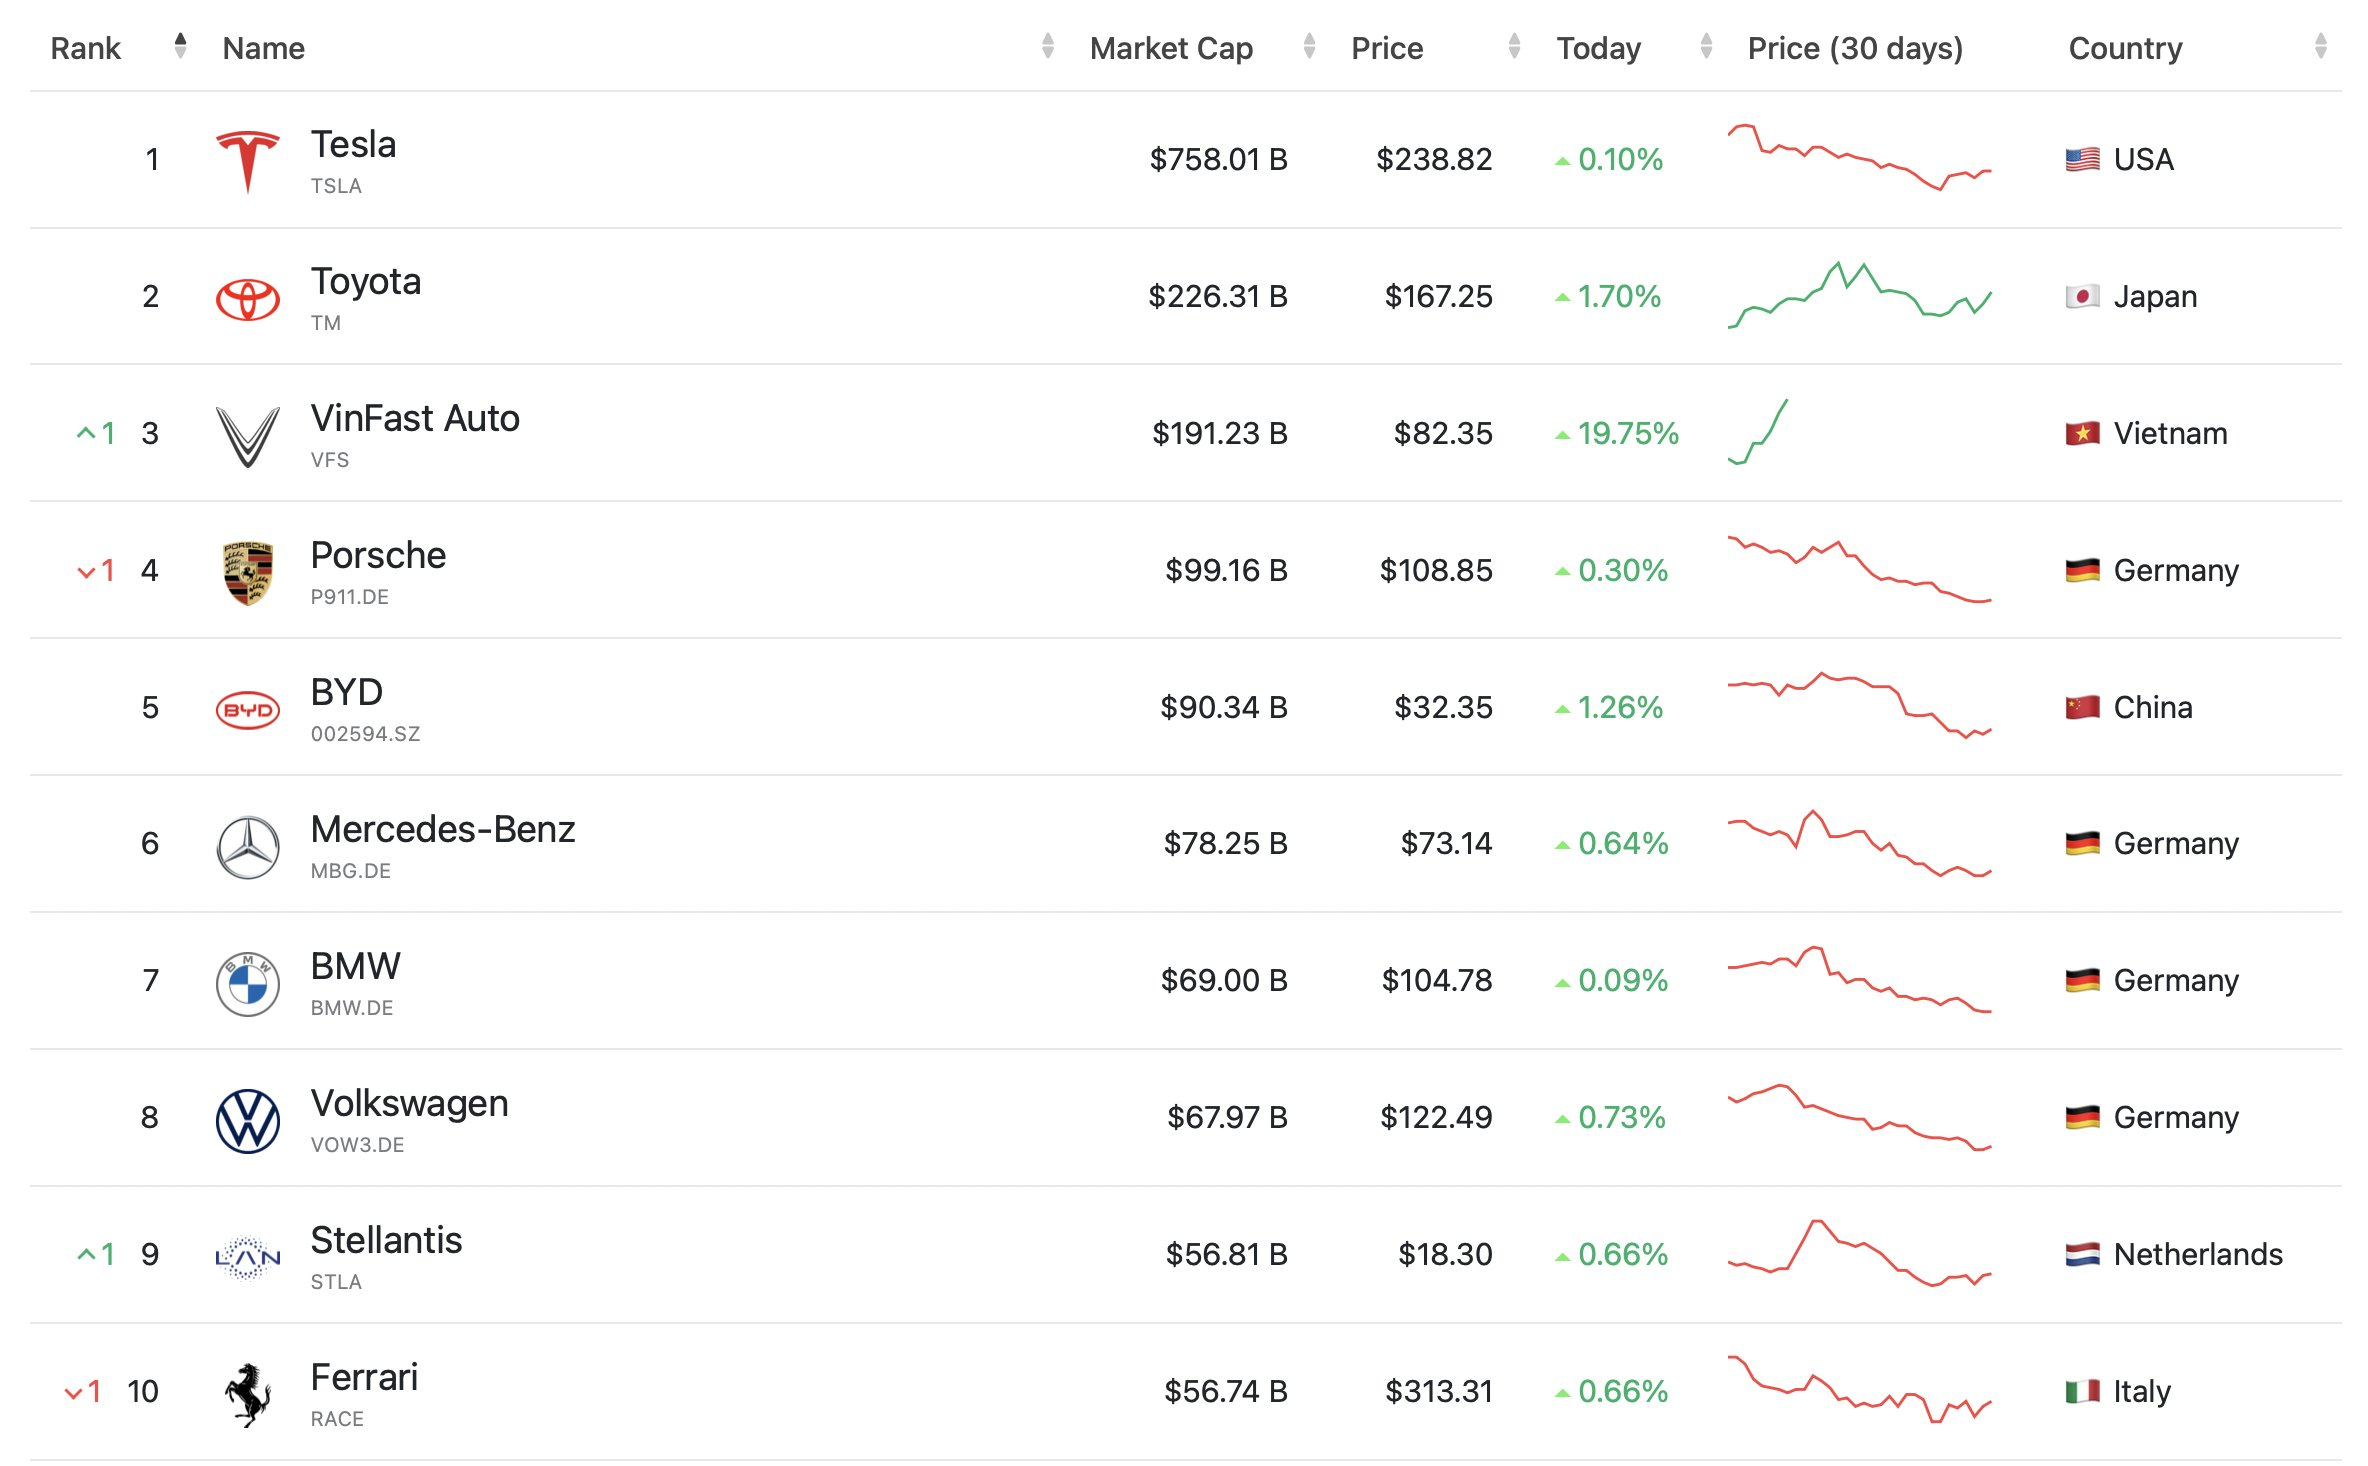Click the Country column header

point(2125,48)
